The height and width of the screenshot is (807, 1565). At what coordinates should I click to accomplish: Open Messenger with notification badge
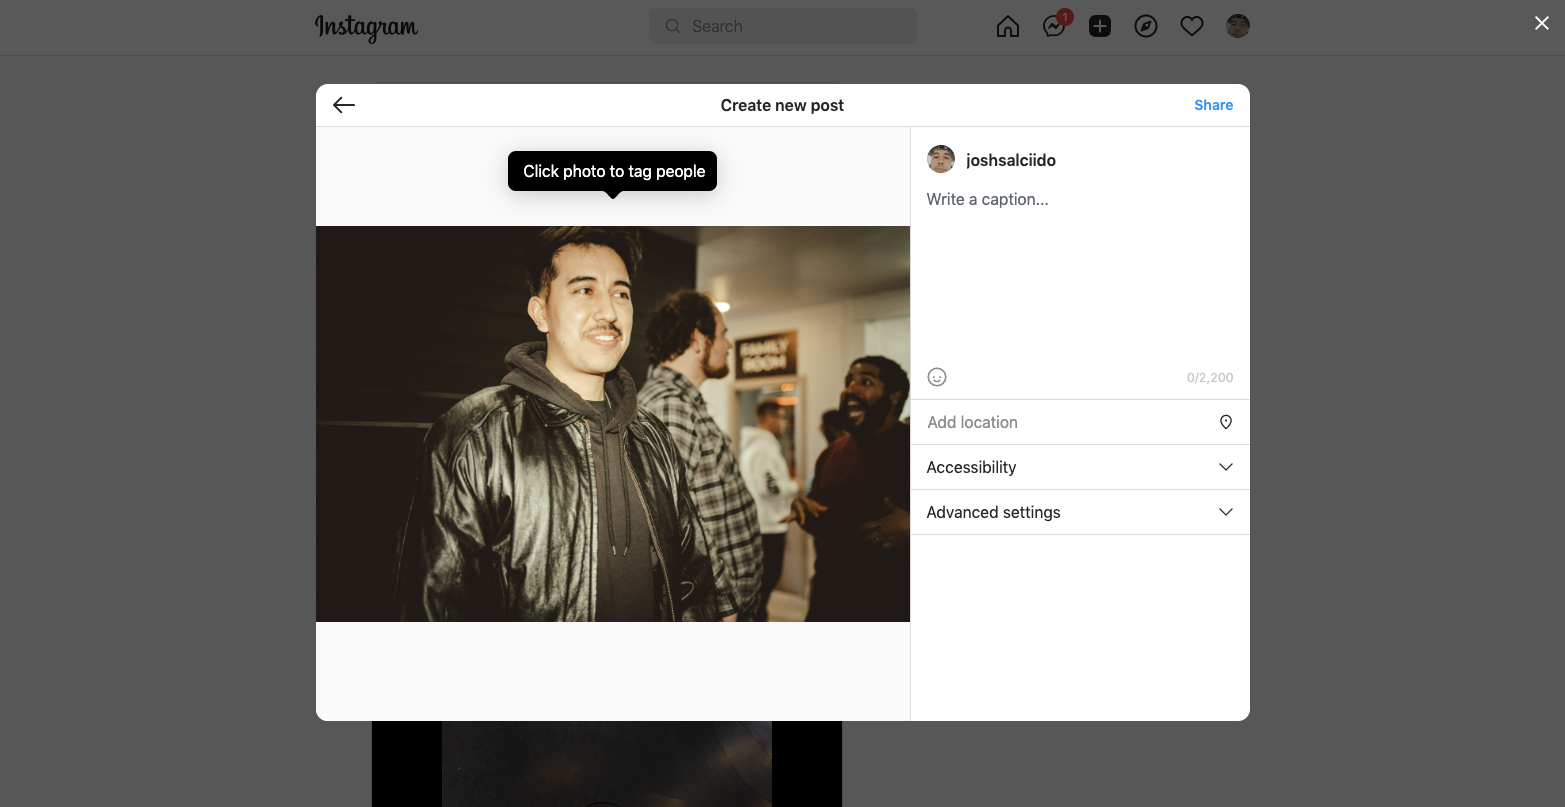point(1054,26)
